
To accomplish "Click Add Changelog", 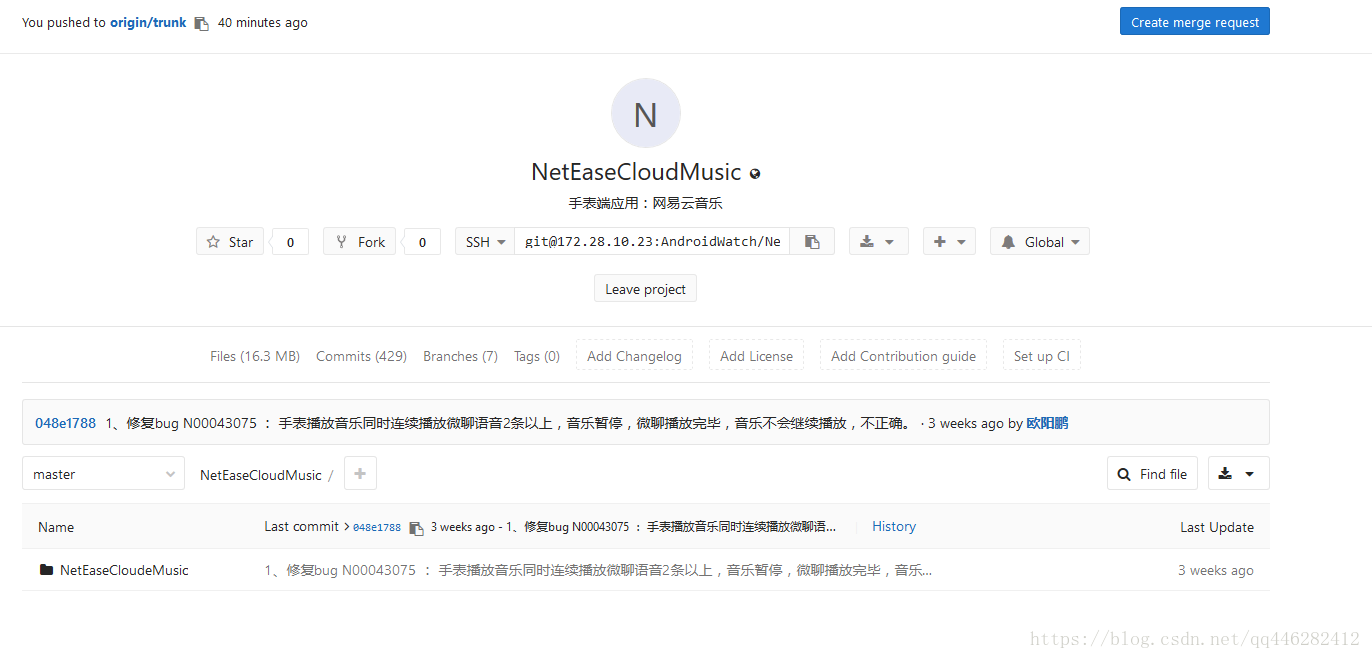I will tap(634, 356).
